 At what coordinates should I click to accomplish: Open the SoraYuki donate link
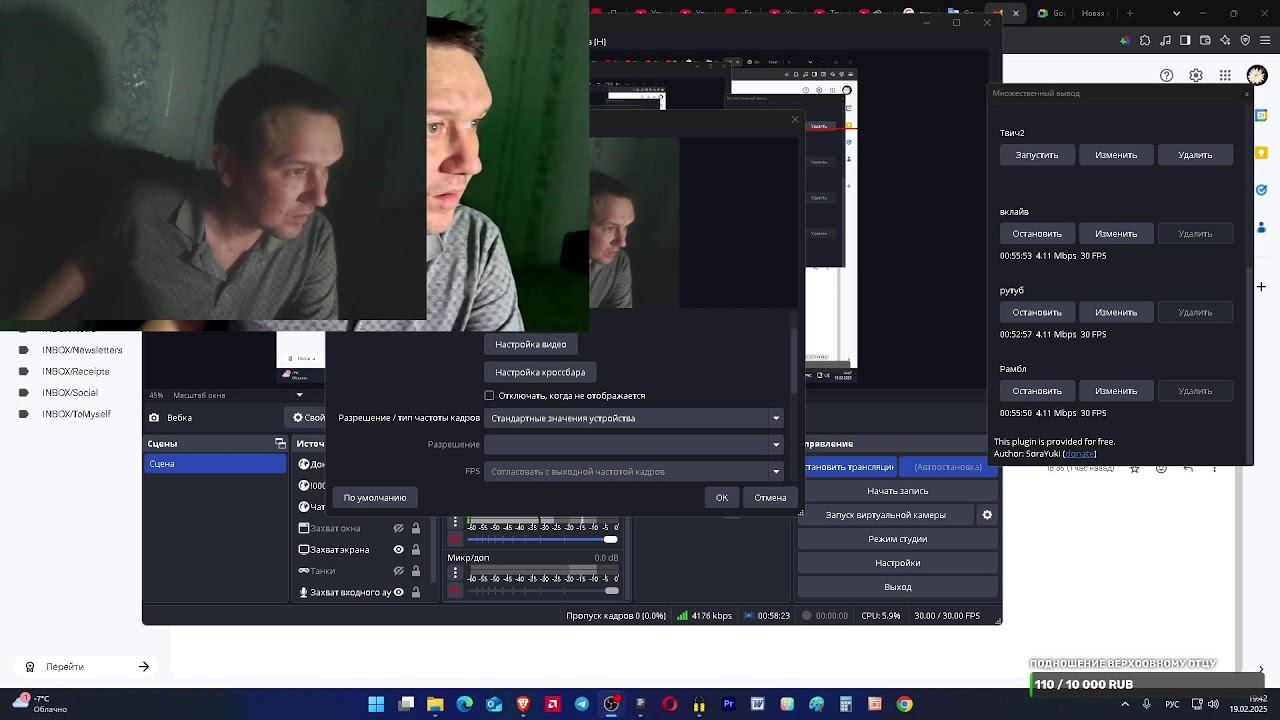point(1079,454)
